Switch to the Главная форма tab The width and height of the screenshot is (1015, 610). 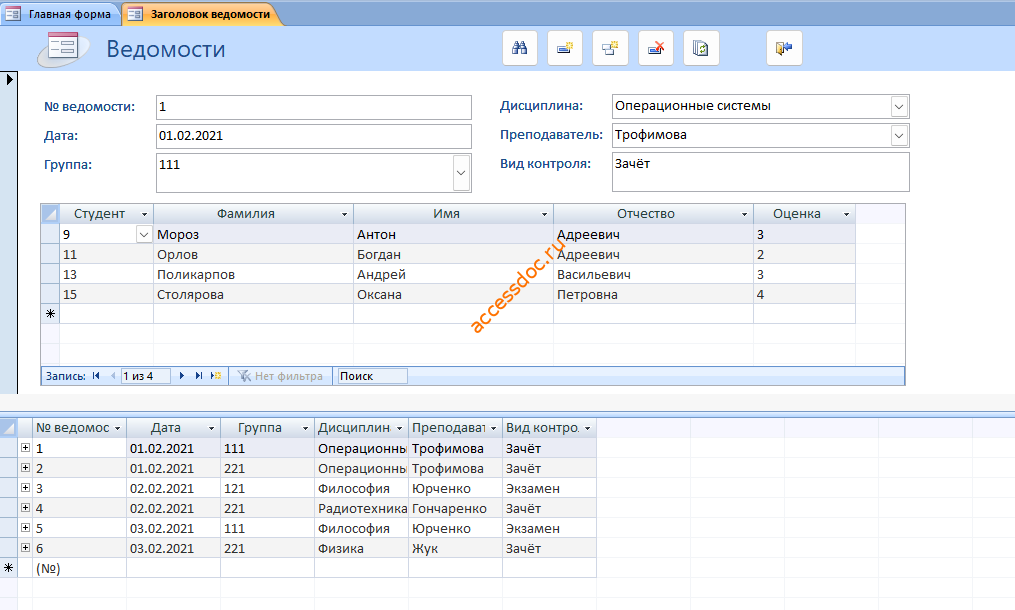click(x=61, y=14)
